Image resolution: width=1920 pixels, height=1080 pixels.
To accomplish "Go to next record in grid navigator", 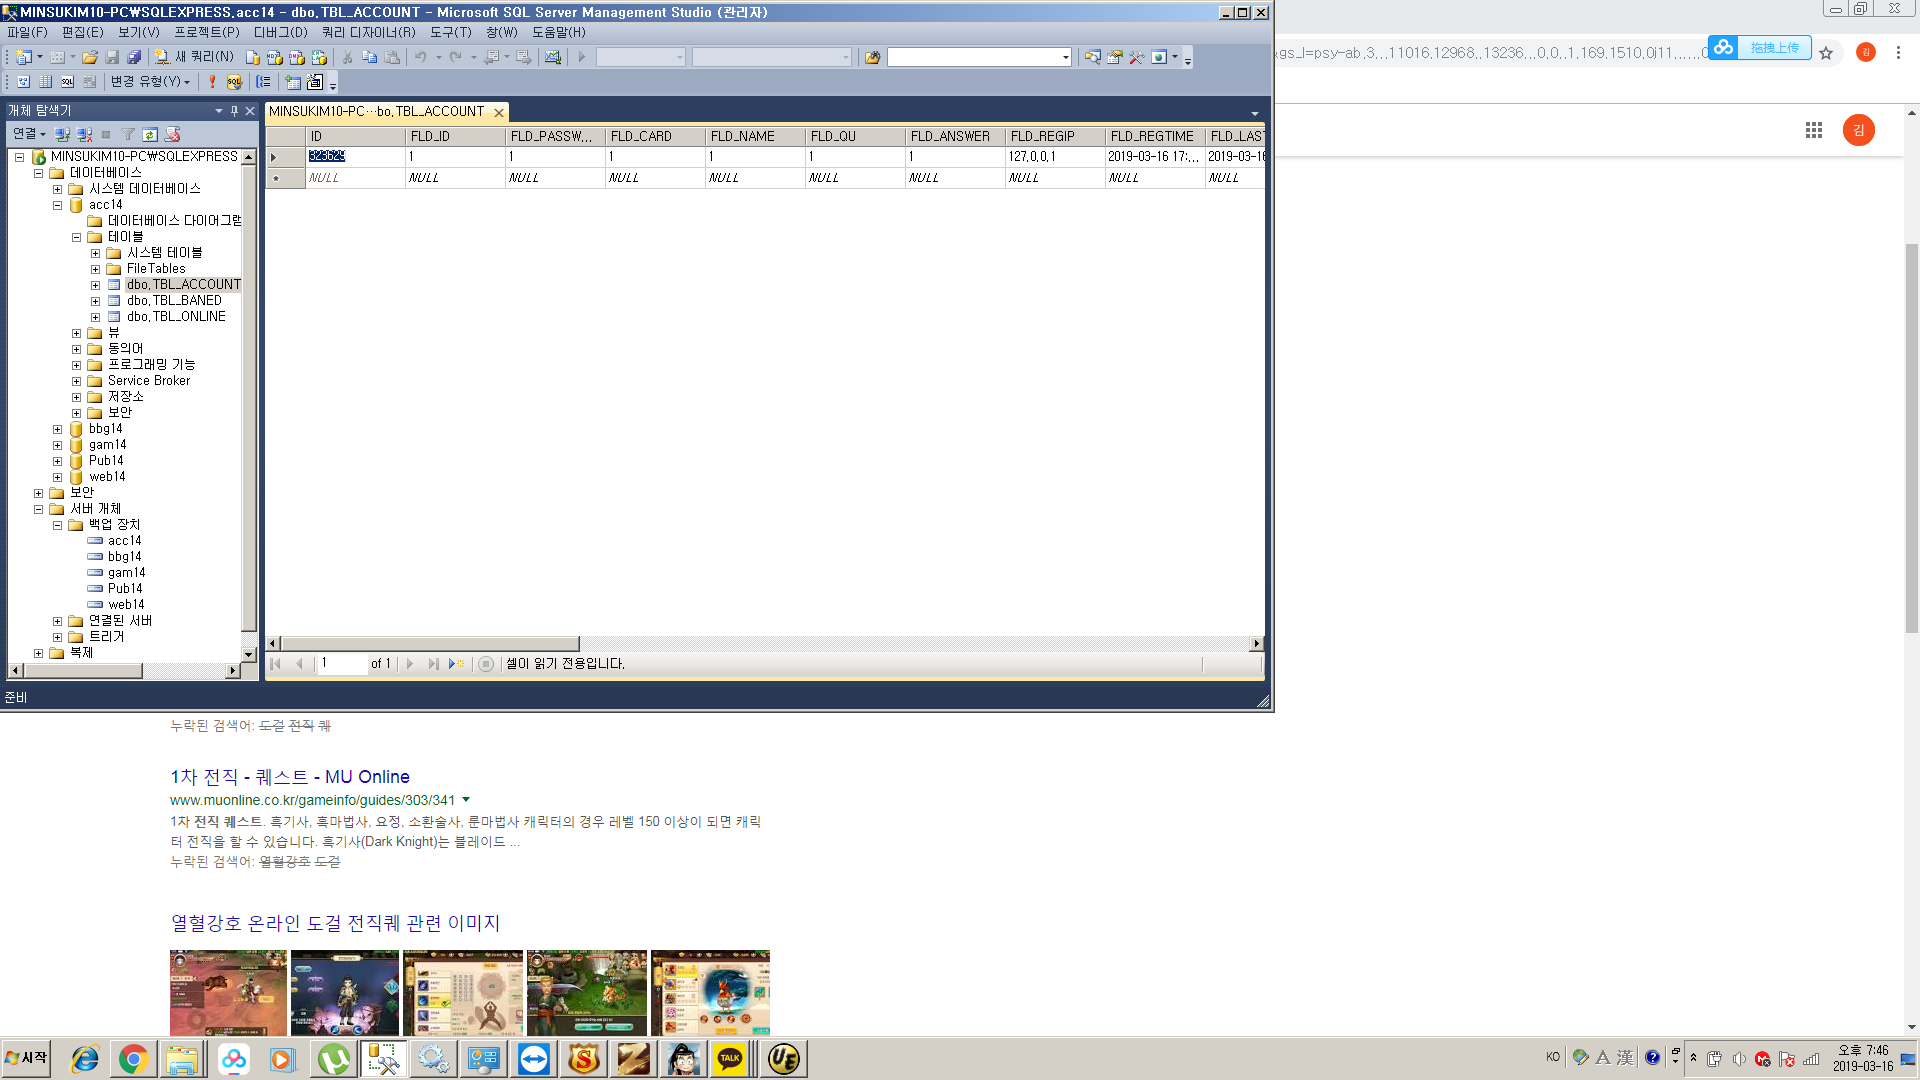I will (x=410, y=664).
